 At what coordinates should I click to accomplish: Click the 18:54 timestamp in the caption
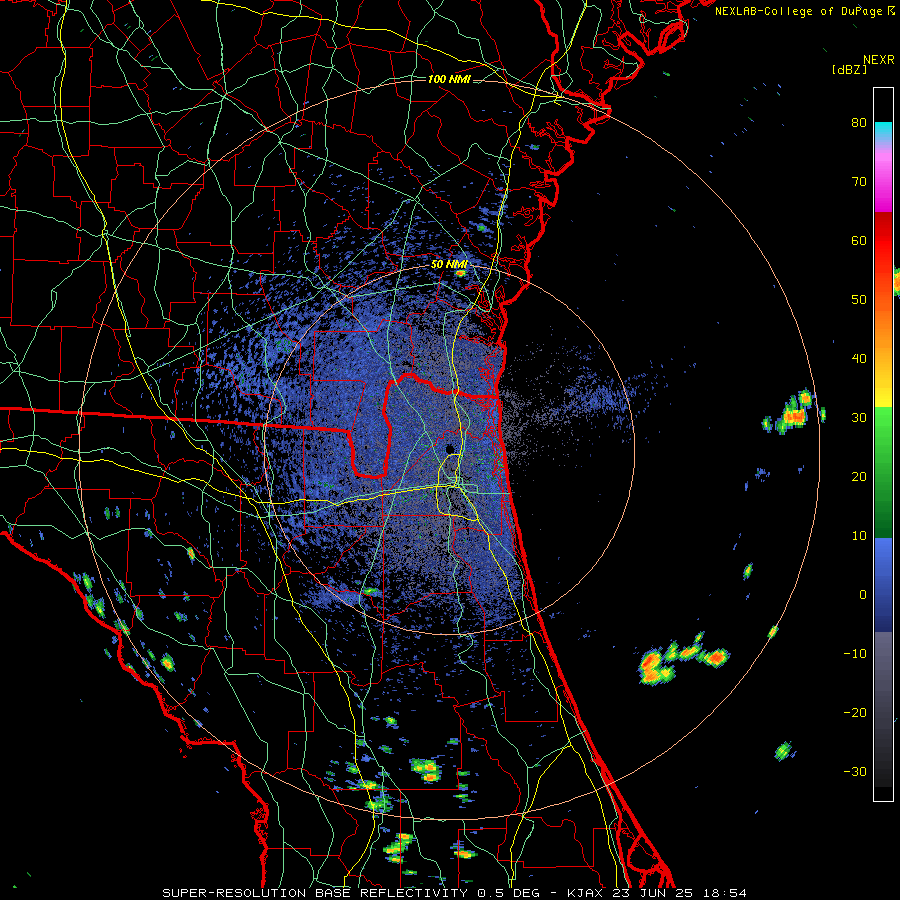(727, 893)
